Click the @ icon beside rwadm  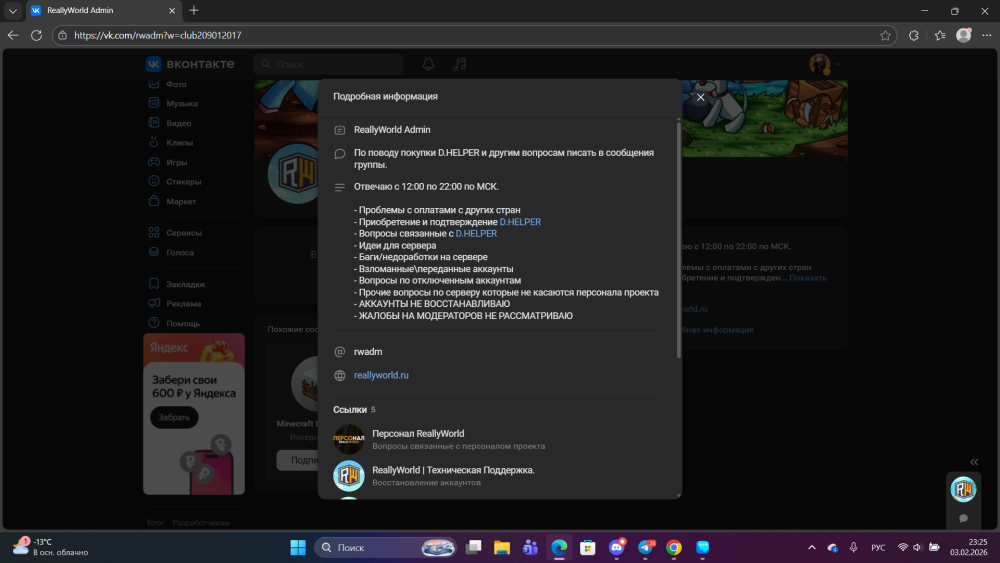click(340, 352)
